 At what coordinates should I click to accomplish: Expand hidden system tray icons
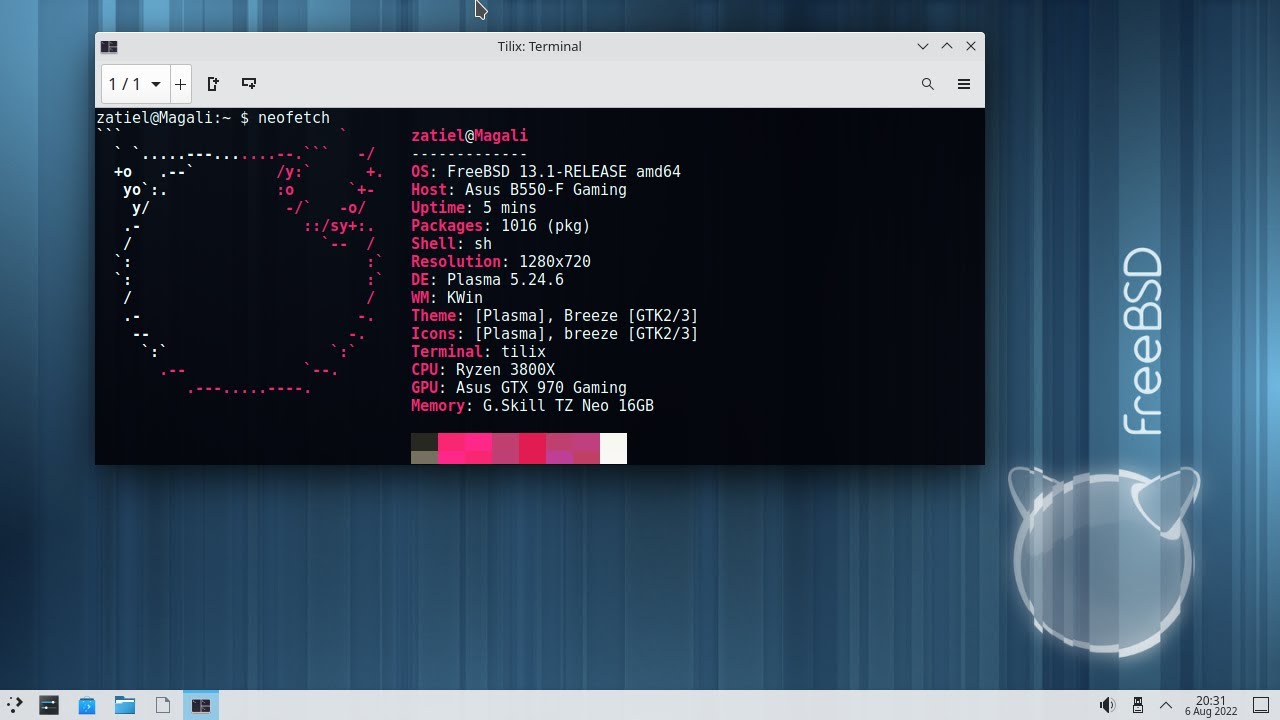(x=1166, y=705)
